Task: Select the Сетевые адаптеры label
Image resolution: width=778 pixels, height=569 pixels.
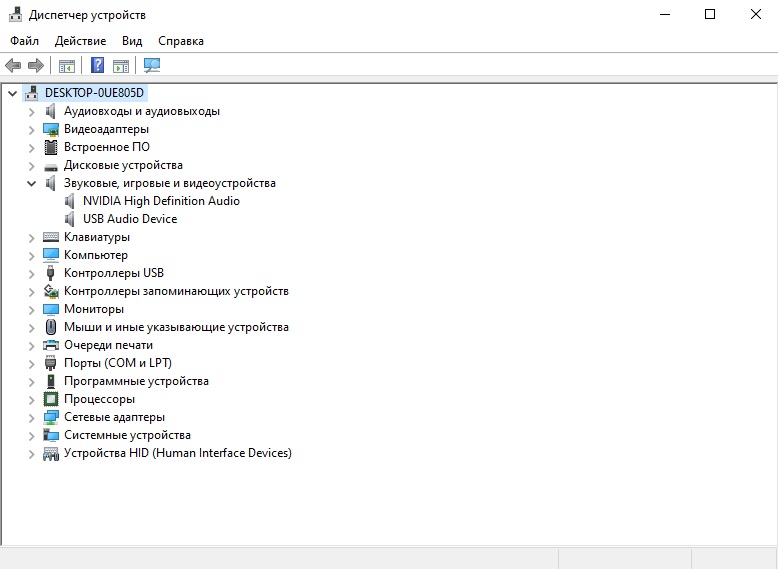Action: pos(114,417)
